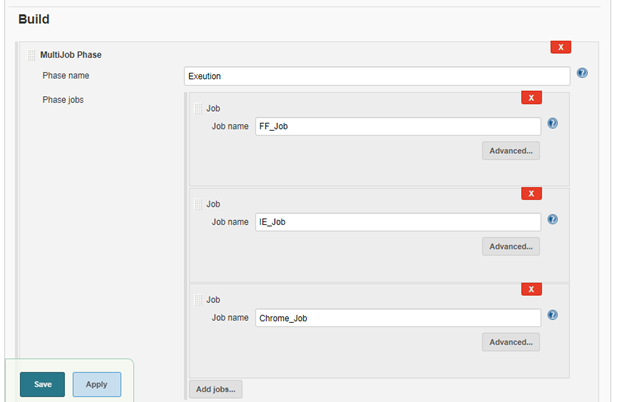
Task: Click the drag handle of FF_Job block
Action: click(x=198, y=108)
